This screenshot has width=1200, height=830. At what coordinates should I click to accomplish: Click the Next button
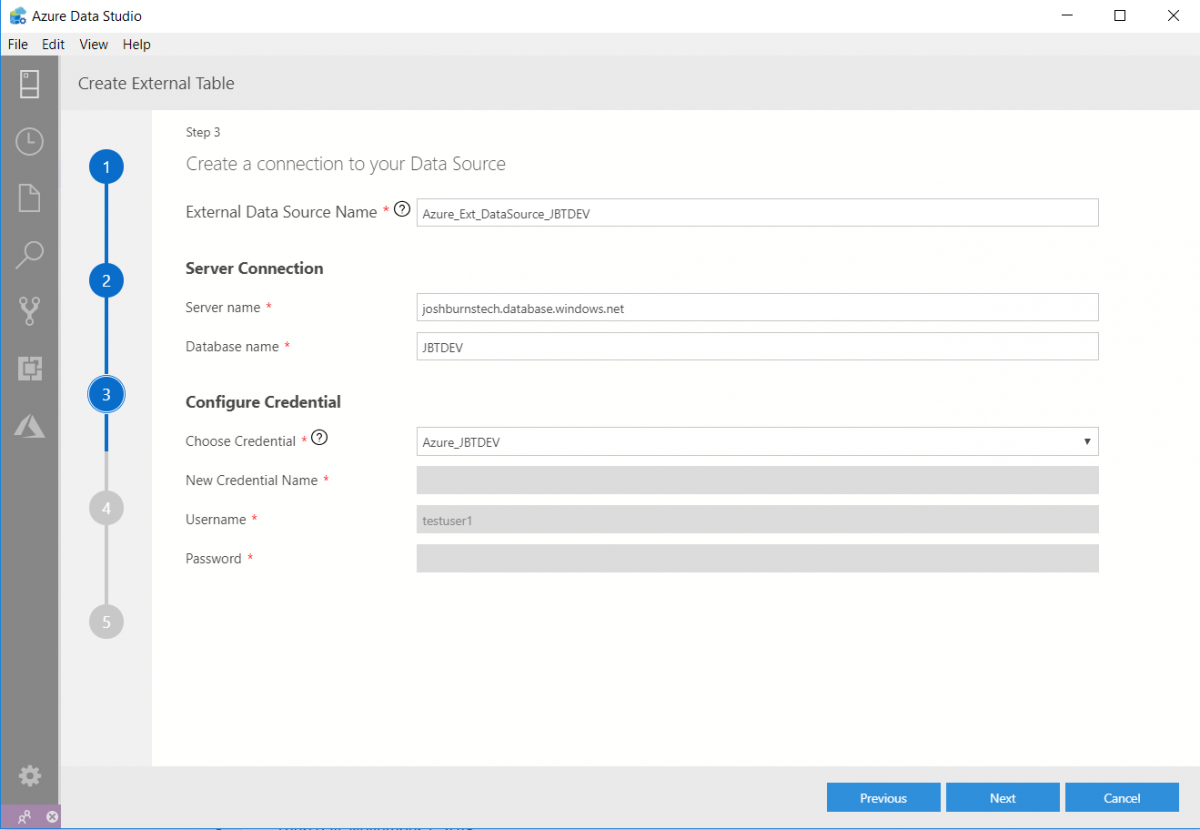point(1003,798)
